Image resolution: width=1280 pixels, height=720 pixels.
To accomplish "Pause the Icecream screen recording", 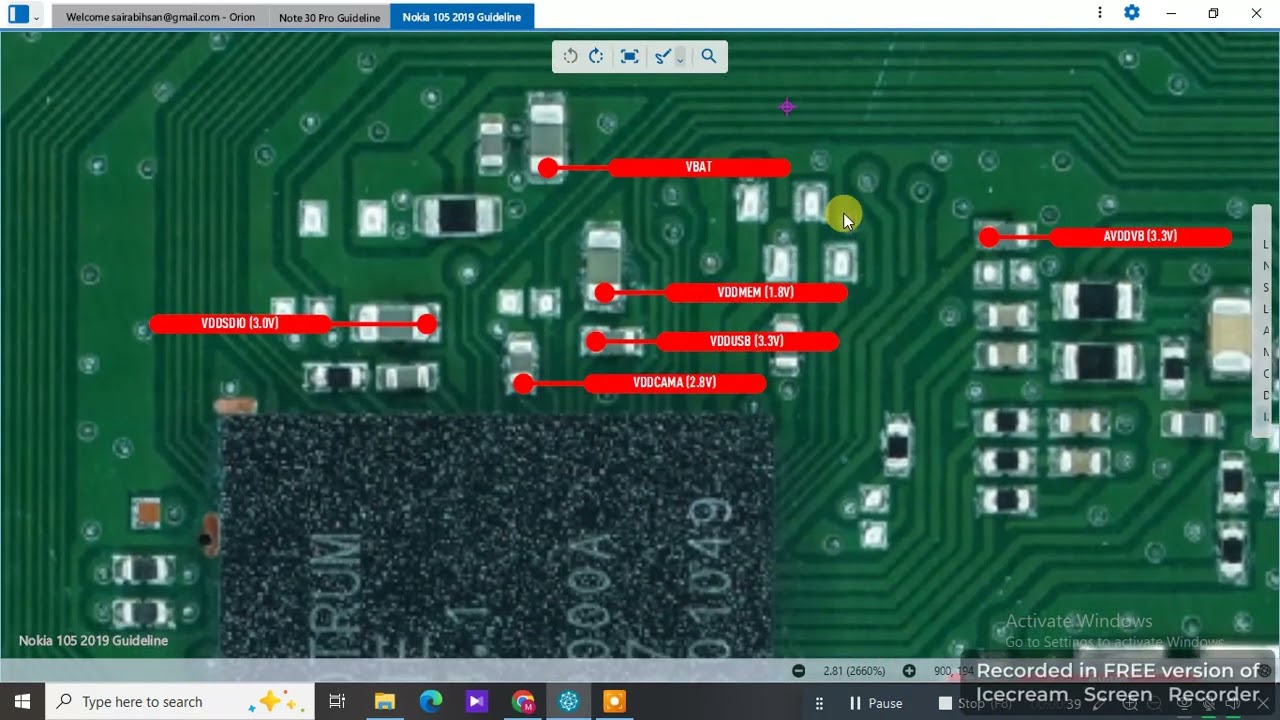I will coord(875,703).
